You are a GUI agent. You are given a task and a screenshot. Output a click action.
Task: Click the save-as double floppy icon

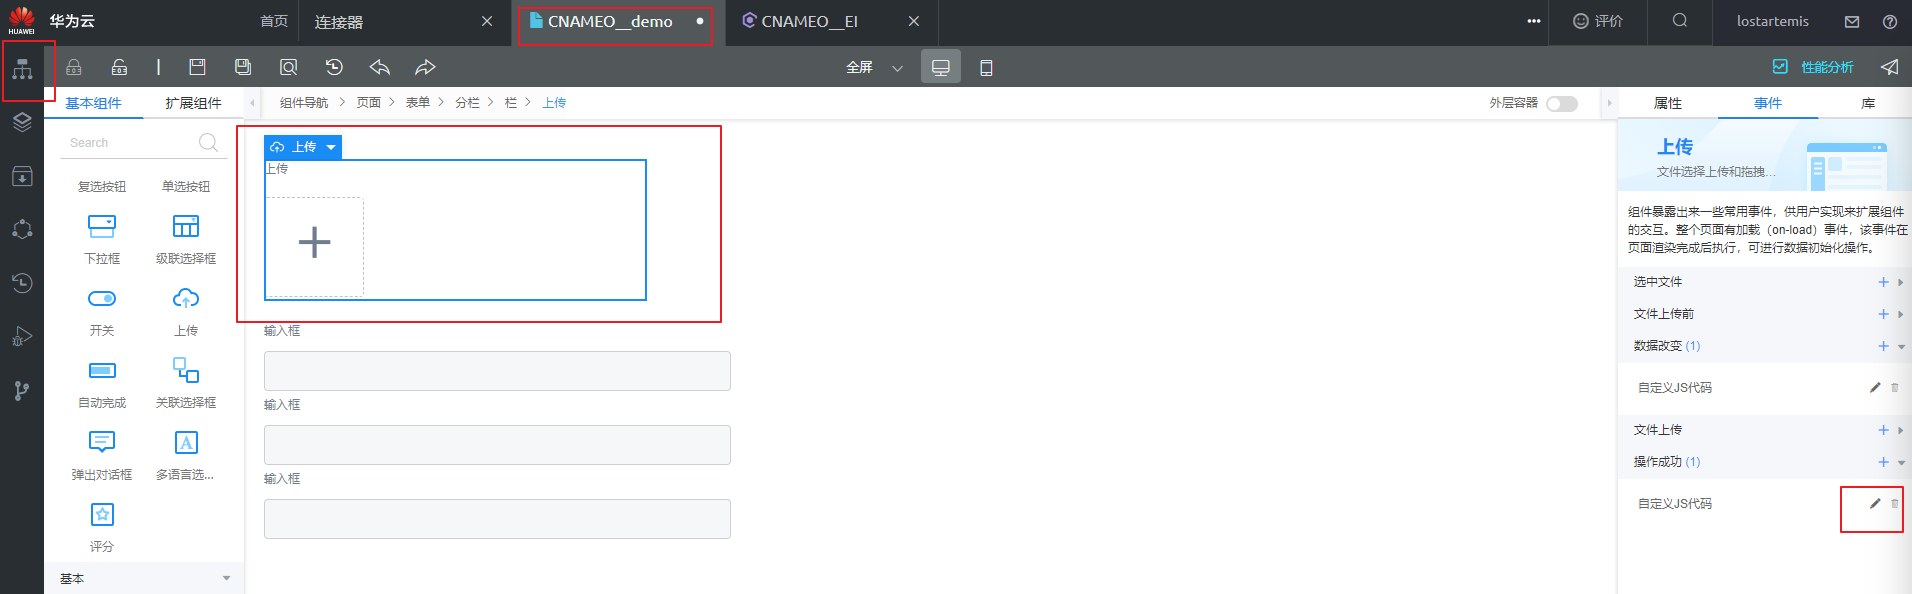coord(243,67)
